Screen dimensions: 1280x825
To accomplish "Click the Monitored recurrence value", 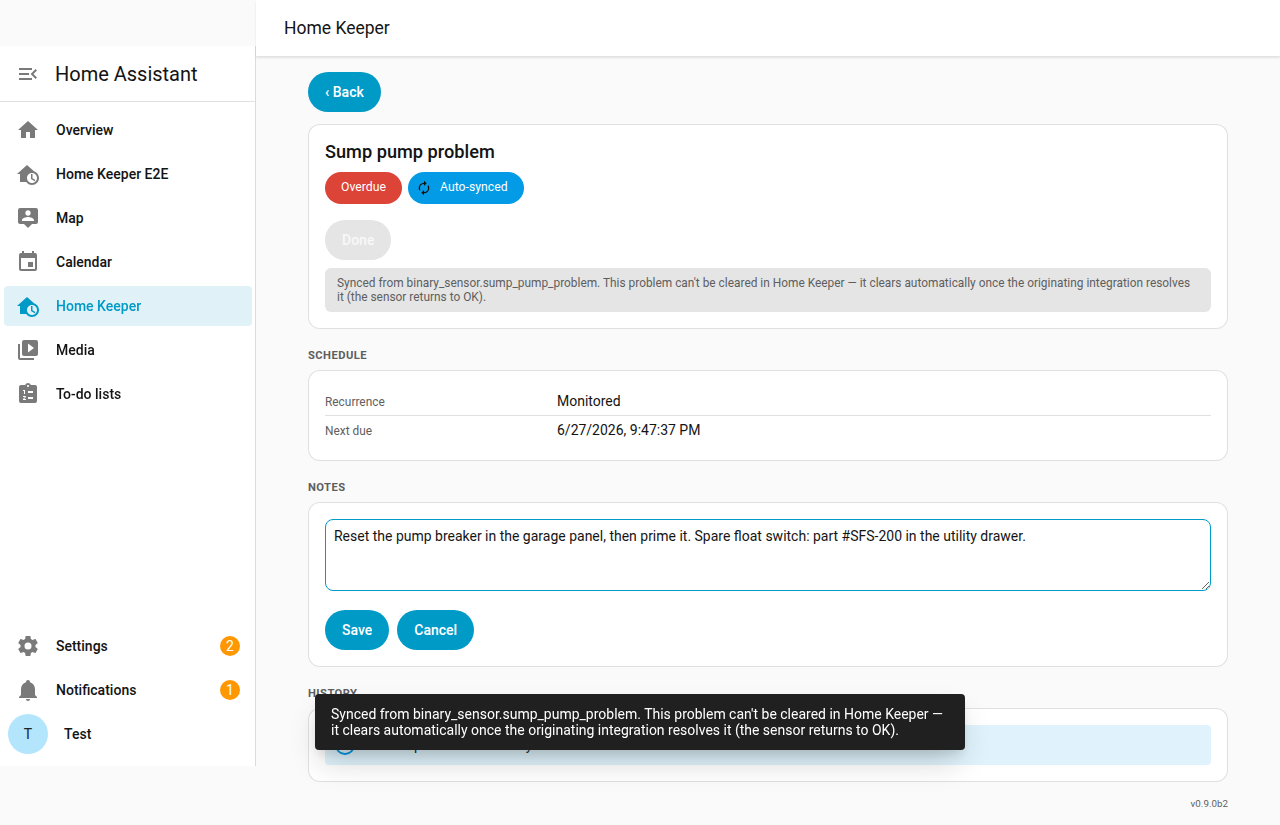I will pyautogui.click(x=589, y=401).
